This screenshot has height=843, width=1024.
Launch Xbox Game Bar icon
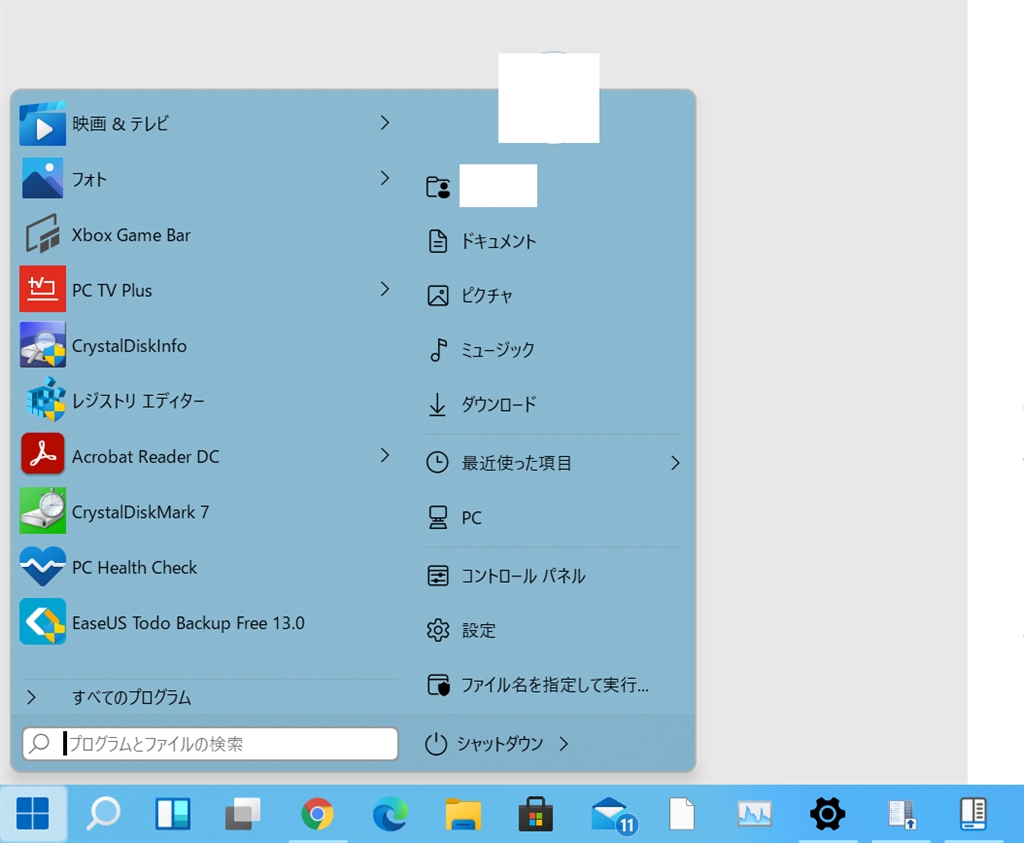tap(42, 234)
